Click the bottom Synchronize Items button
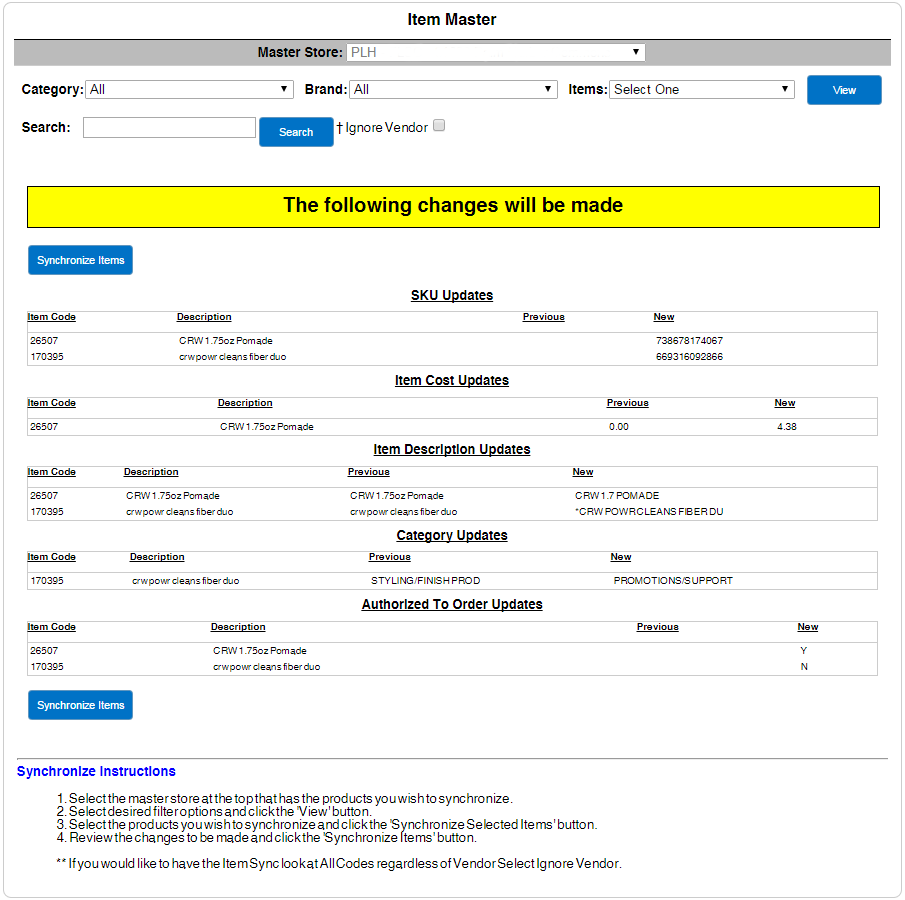This screenshot has height=900, width=905. pos(80,705)
